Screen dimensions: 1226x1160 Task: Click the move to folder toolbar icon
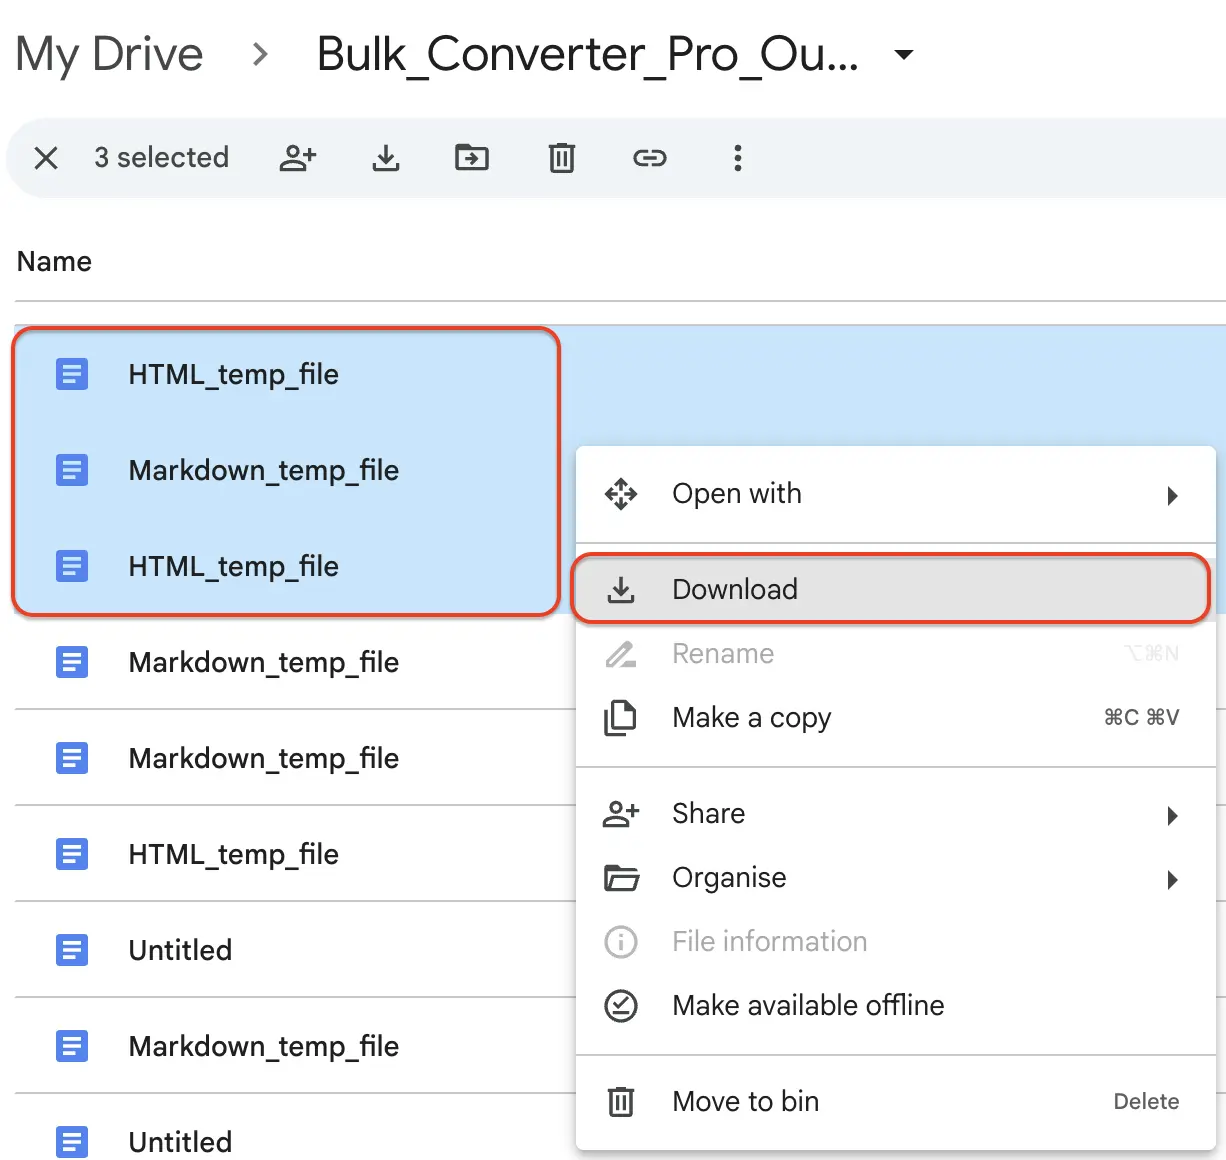pos(472,157)
